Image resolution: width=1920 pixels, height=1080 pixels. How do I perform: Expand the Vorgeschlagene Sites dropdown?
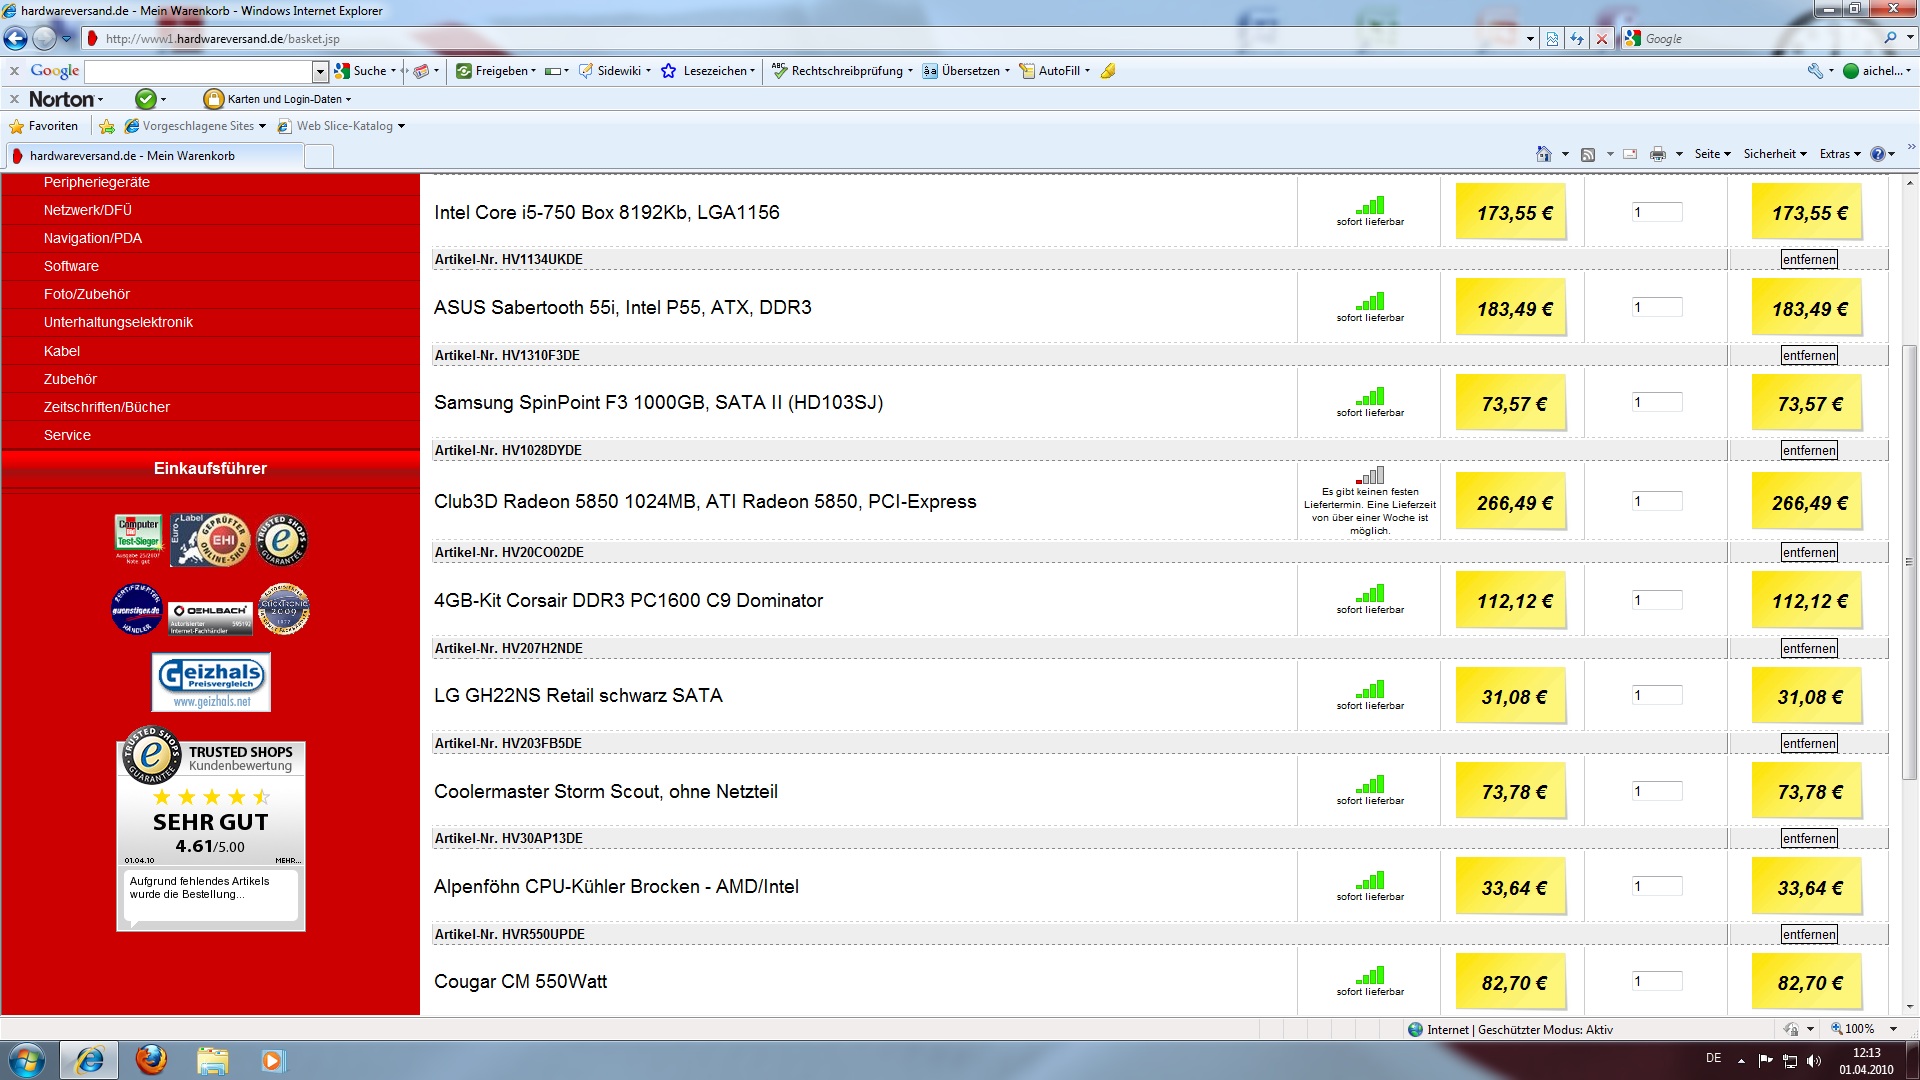262,126
